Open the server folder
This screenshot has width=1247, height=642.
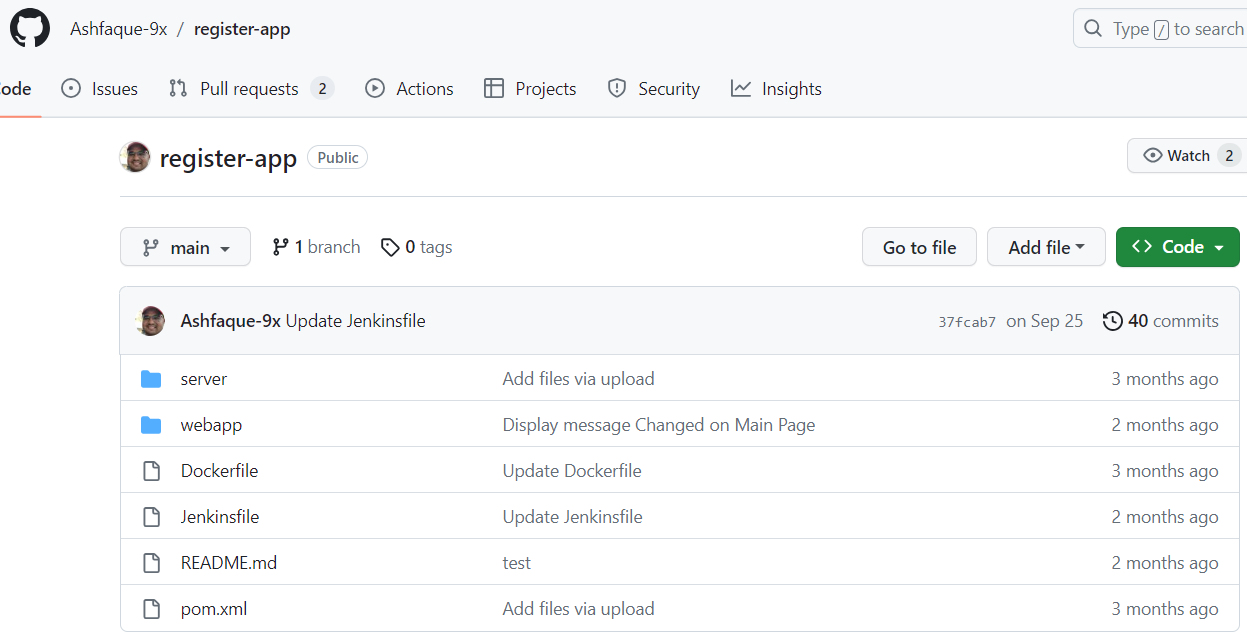204,379
